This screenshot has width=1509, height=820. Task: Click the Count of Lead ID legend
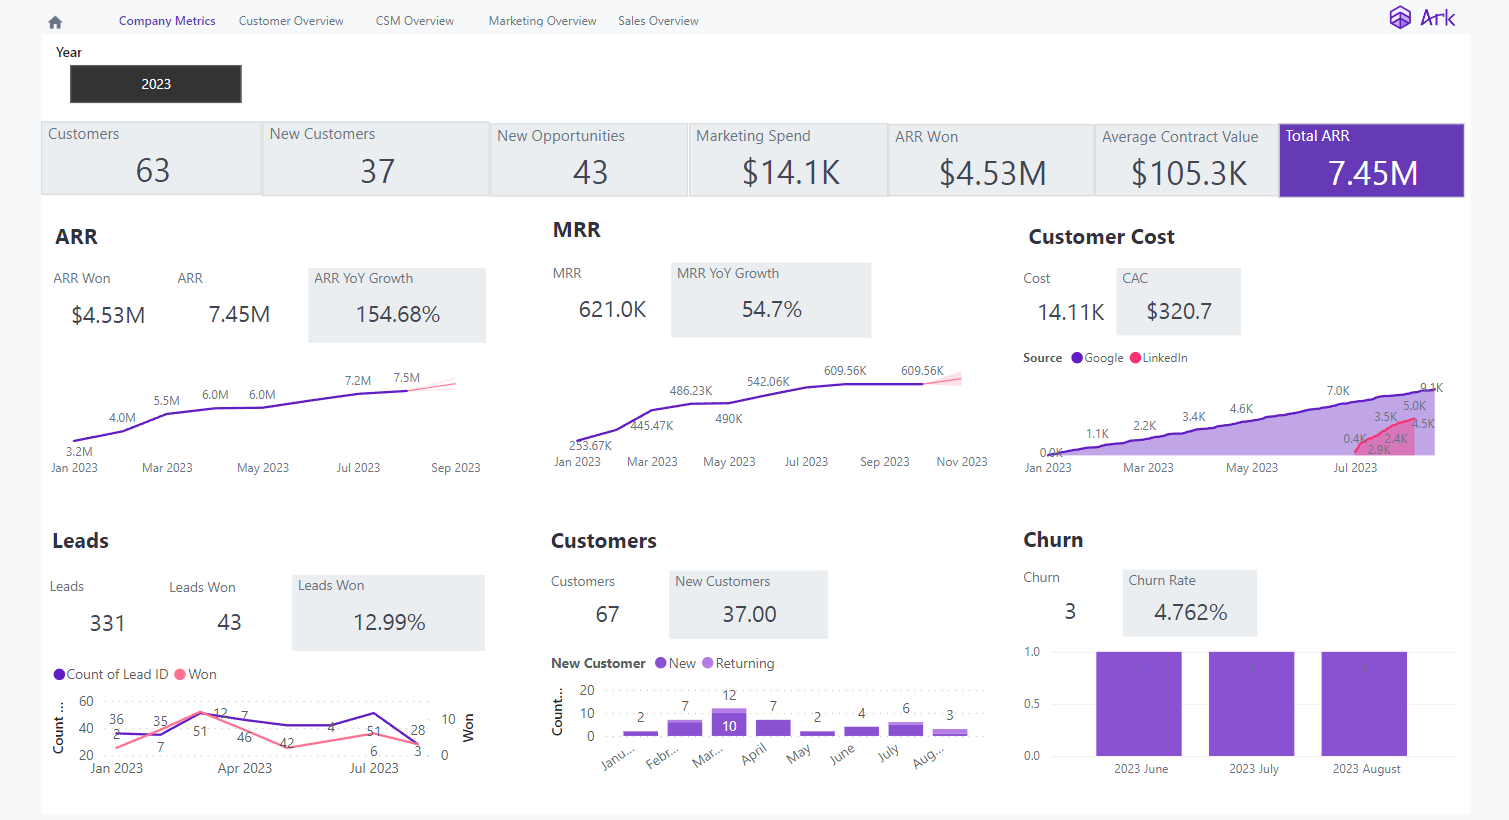click(x=113, y=674)
